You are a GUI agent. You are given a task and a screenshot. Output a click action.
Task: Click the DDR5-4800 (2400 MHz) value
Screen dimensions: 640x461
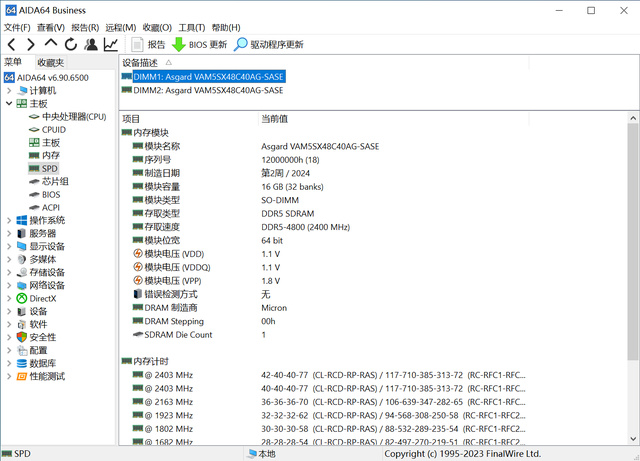(305, 227)
